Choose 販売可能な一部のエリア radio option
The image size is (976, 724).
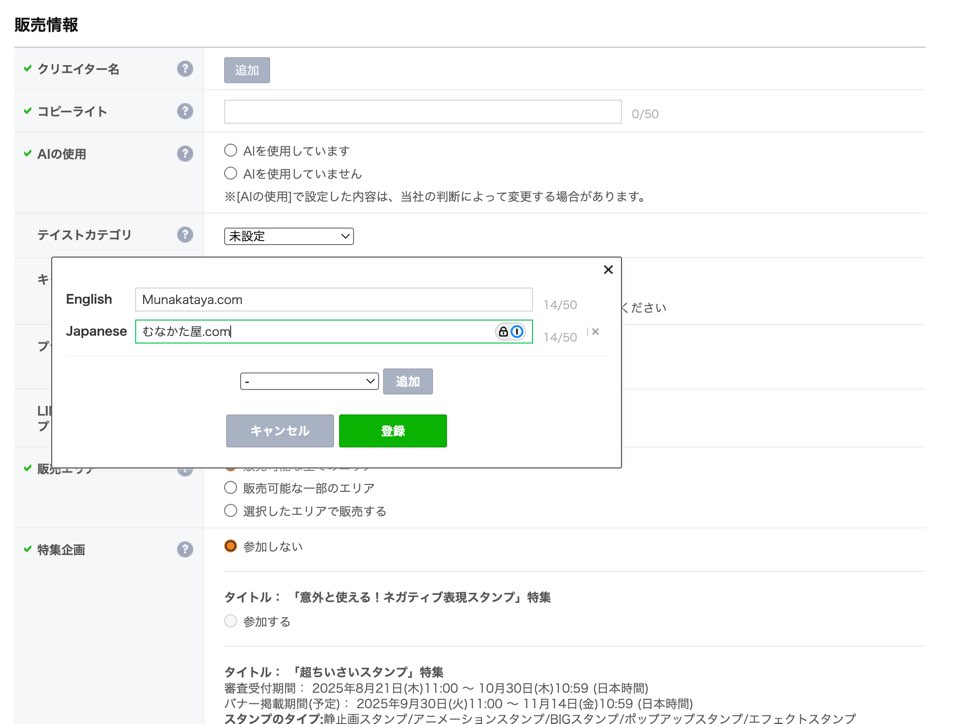[231, 488]
